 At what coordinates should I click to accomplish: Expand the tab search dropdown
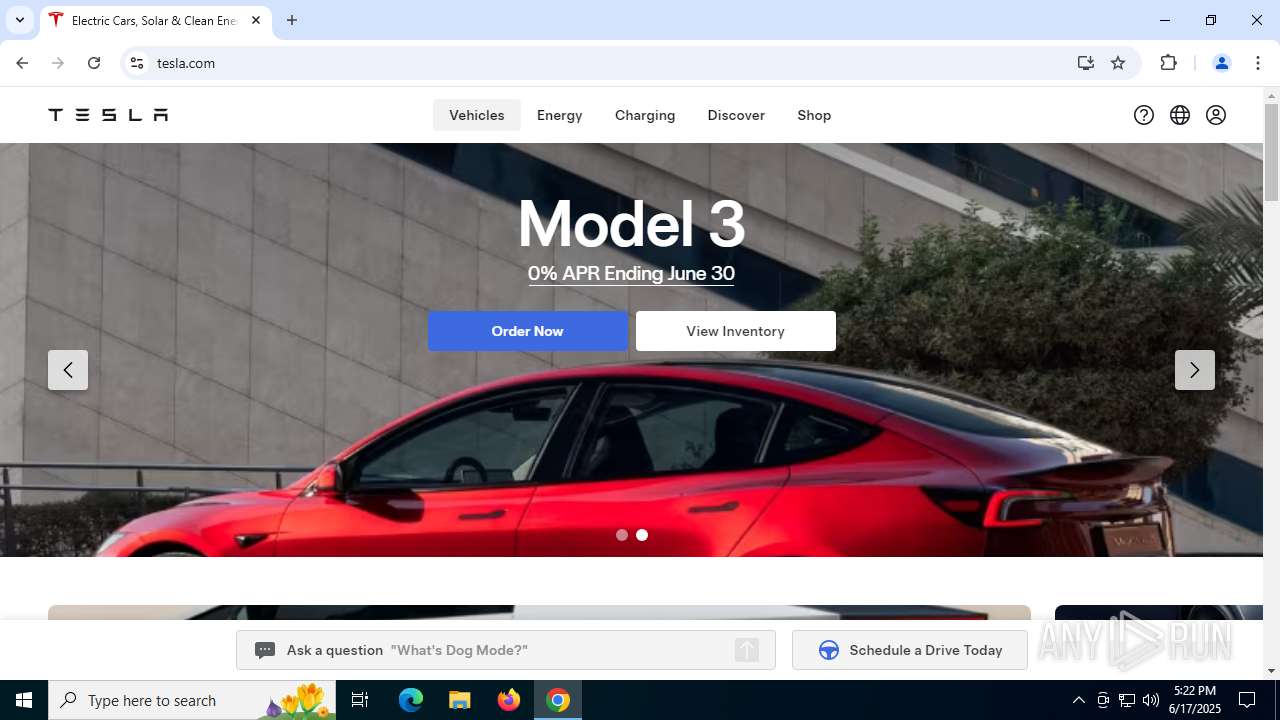tap(19, 20)
